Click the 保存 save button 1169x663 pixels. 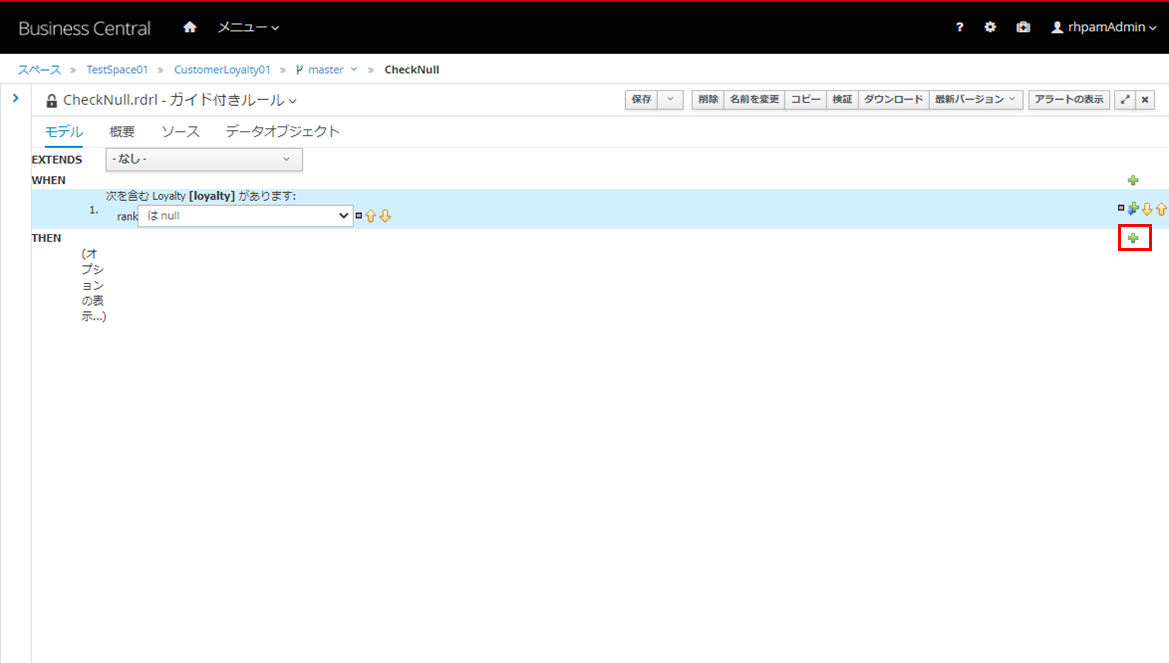(641, 99)
